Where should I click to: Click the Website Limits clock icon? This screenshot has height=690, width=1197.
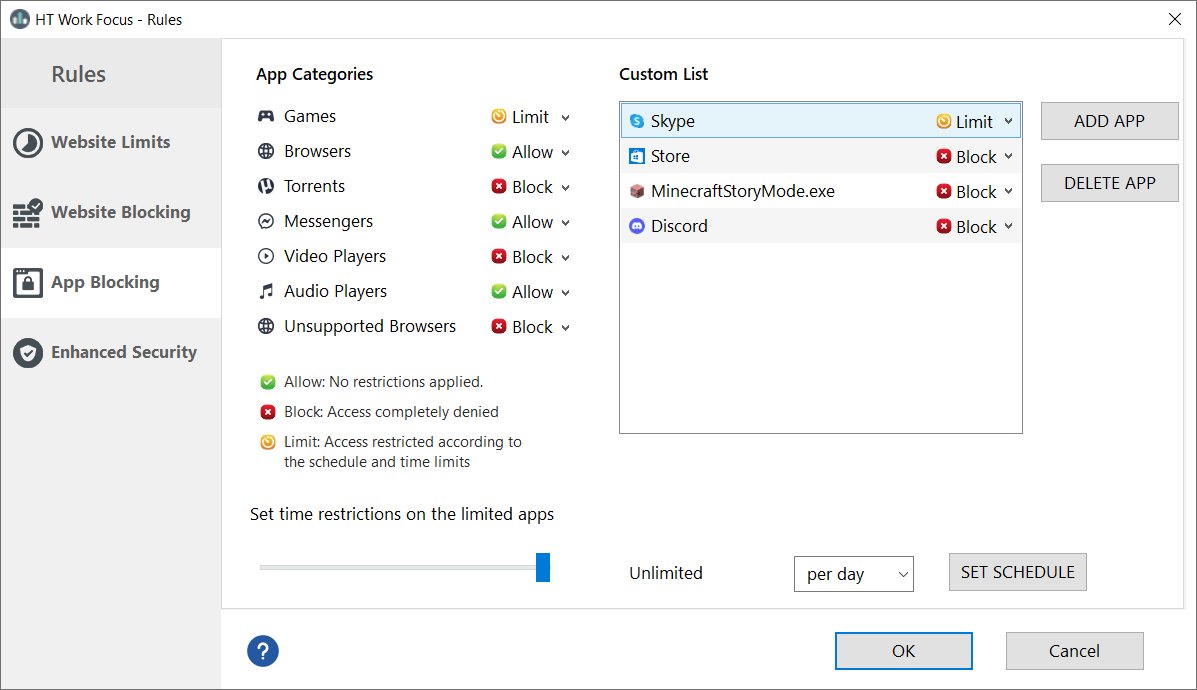tap(28, 143)
